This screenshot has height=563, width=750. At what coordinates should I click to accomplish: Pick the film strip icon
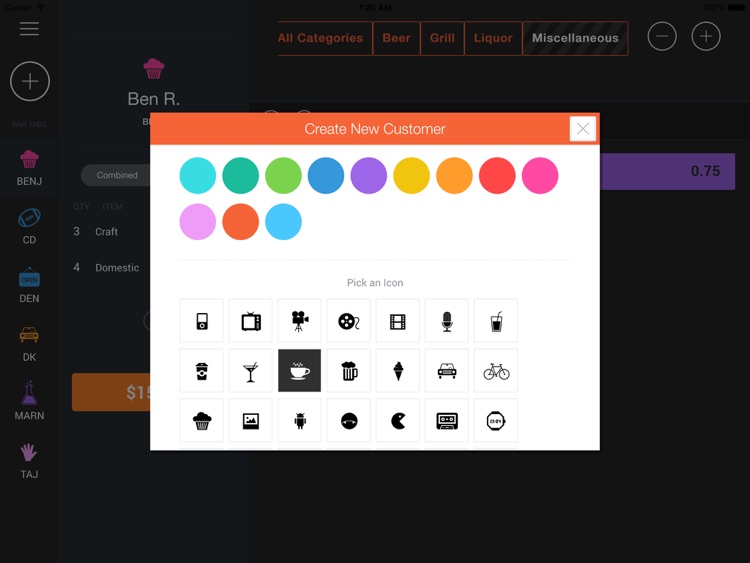[x=397, y=321]
